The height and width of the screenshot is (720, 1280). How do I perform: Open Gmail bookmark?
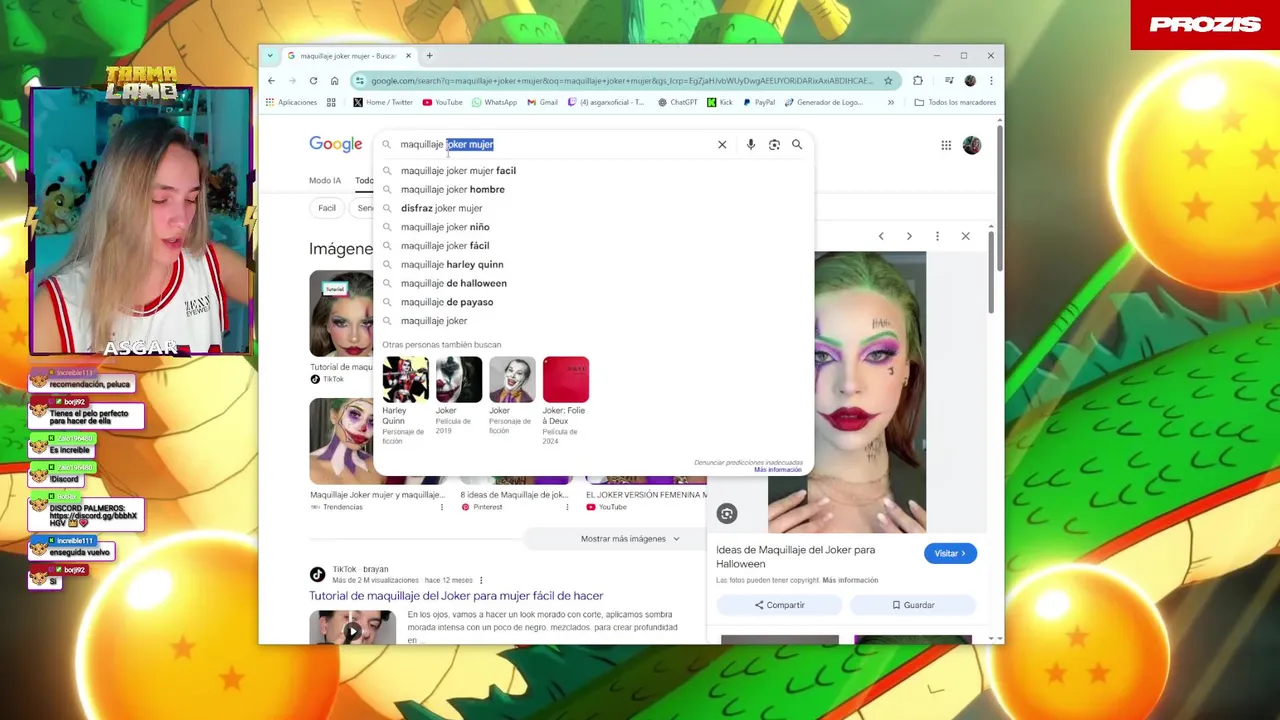pos(542,102)
